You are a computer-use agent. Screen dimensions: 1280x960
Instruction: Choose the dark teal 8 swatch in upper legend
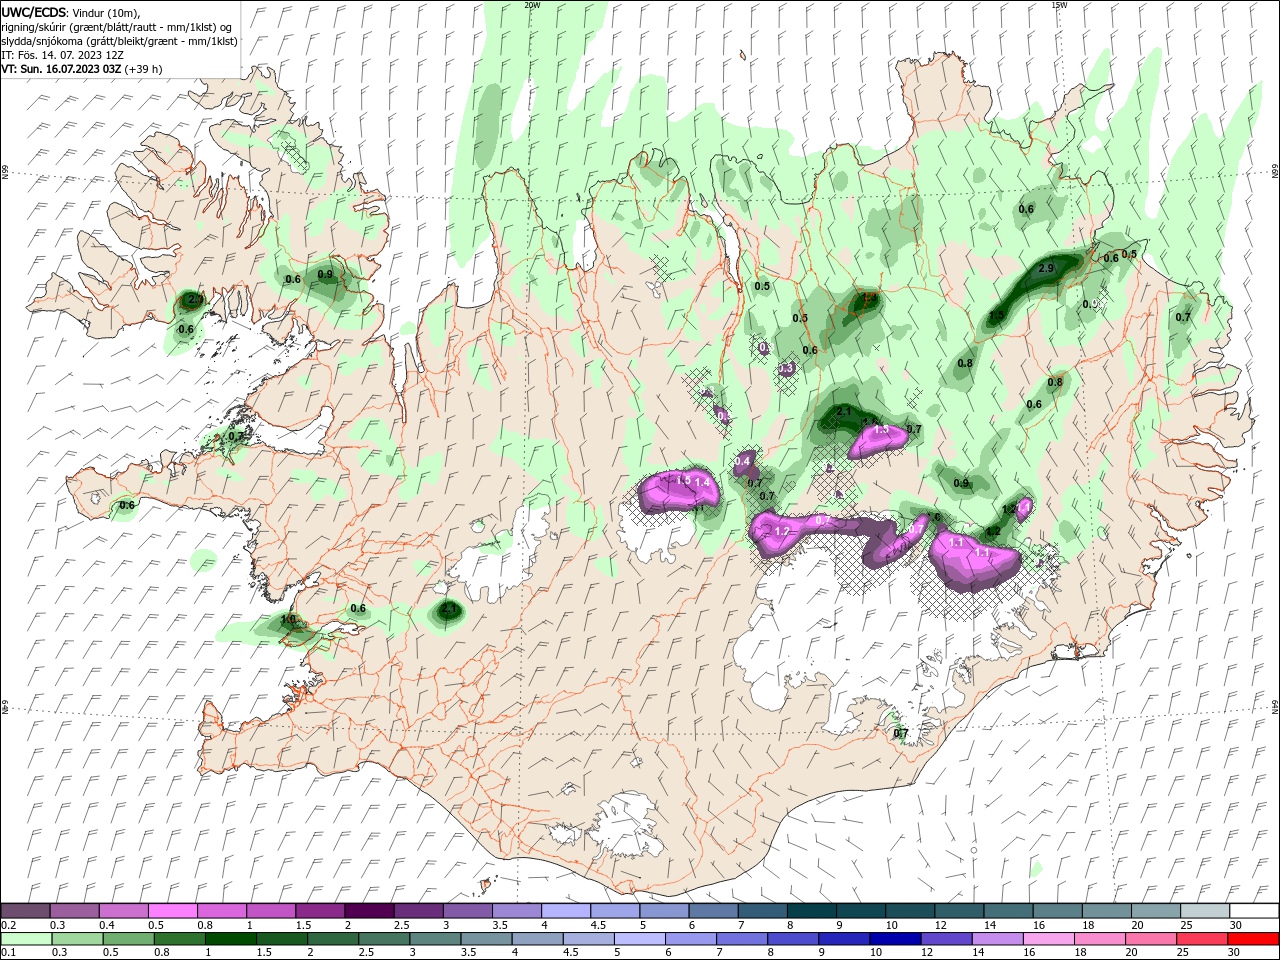[x=811, y=911]
